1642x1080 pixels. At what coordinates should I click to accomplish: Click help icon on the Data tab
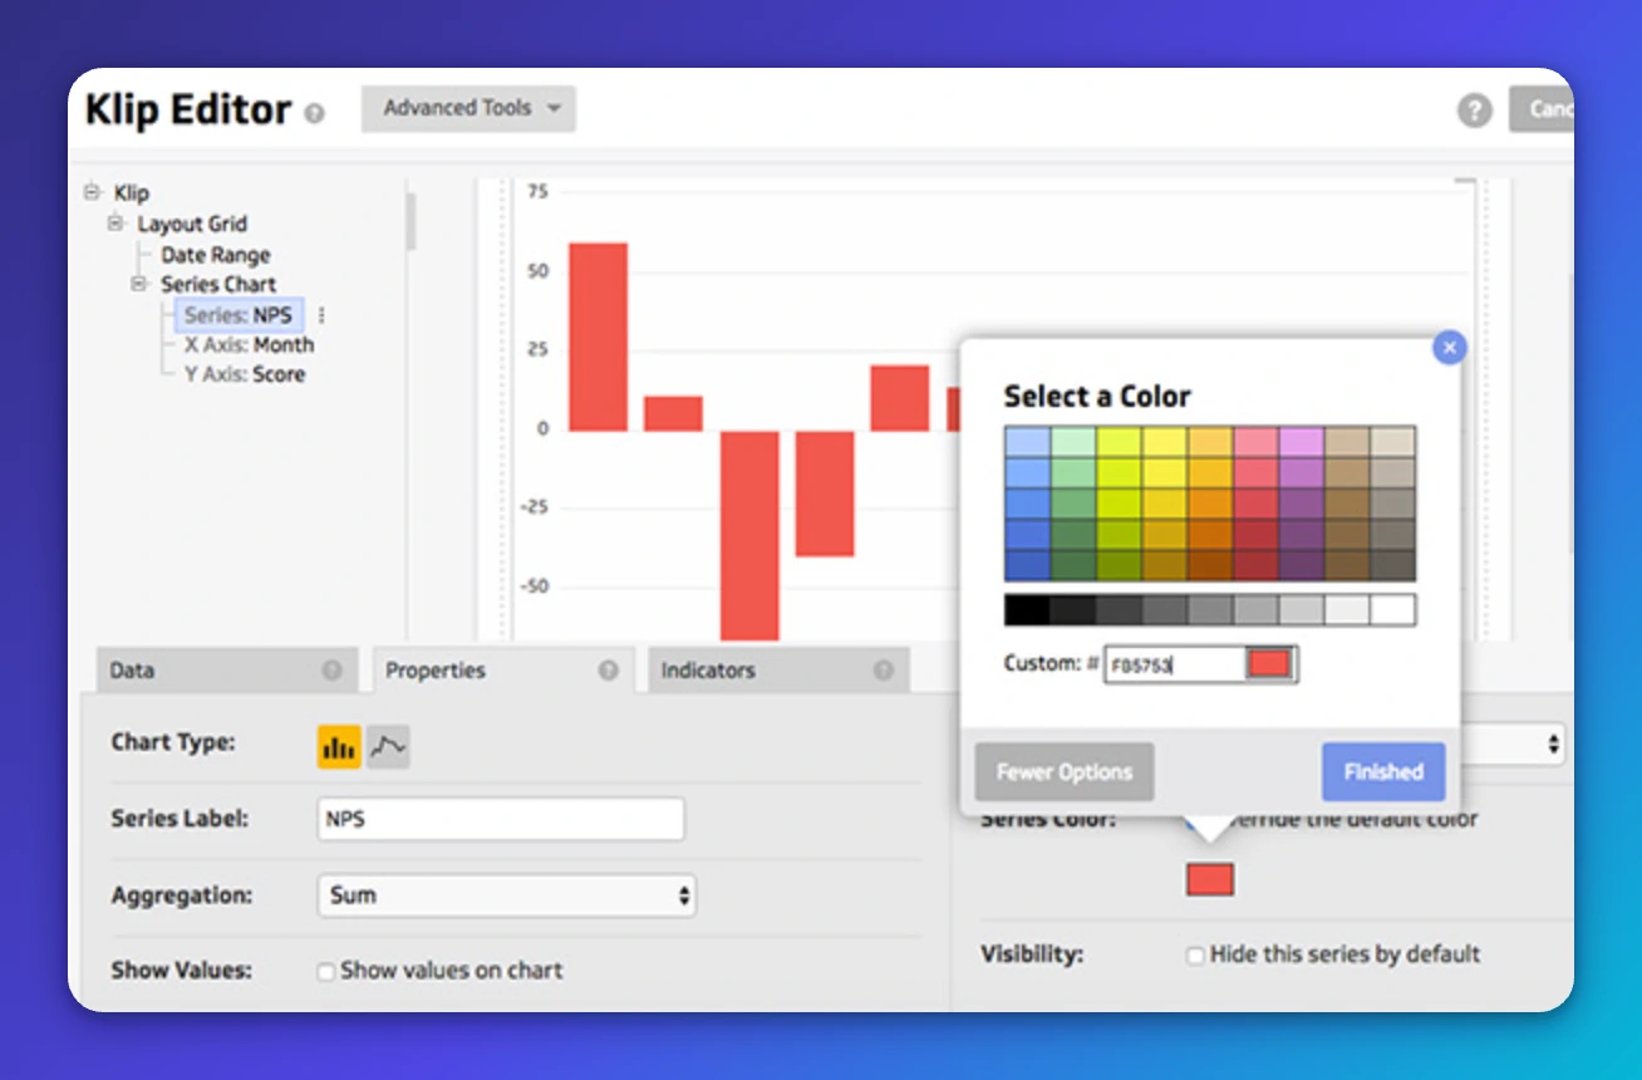click(x=332, y=670)
